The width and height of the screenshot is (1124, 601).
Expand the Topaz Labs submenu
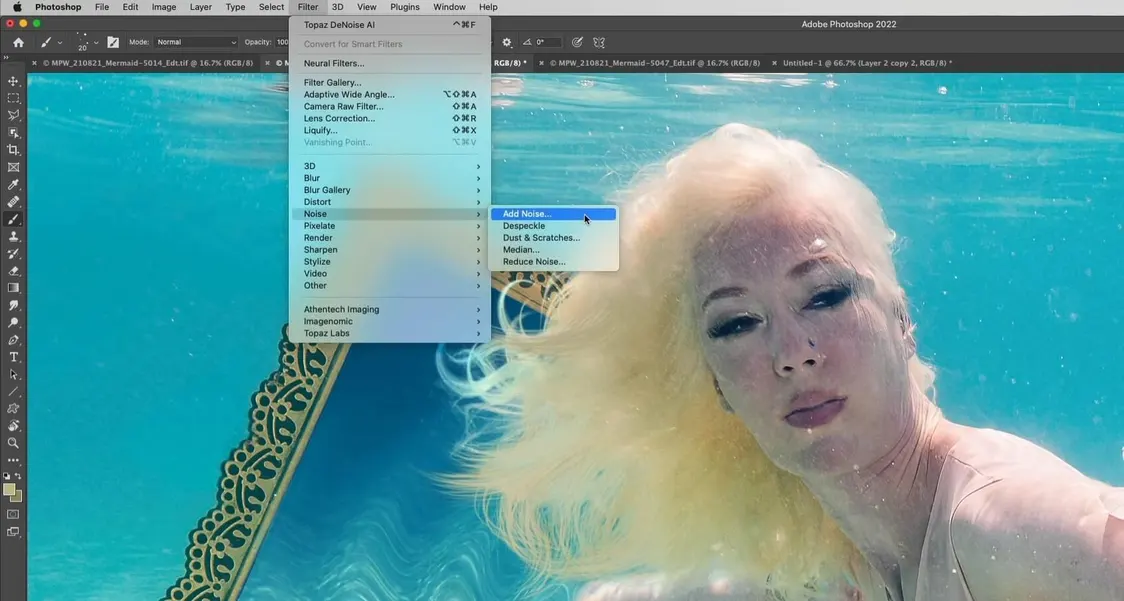391,333
